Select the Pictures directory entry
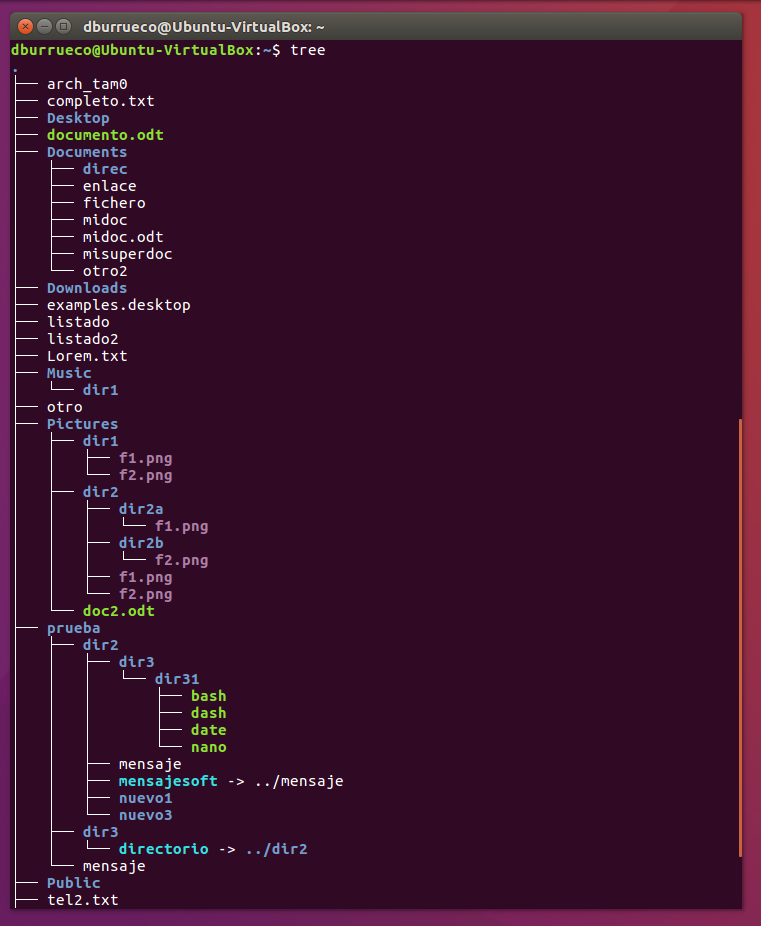 pos(82,424)
